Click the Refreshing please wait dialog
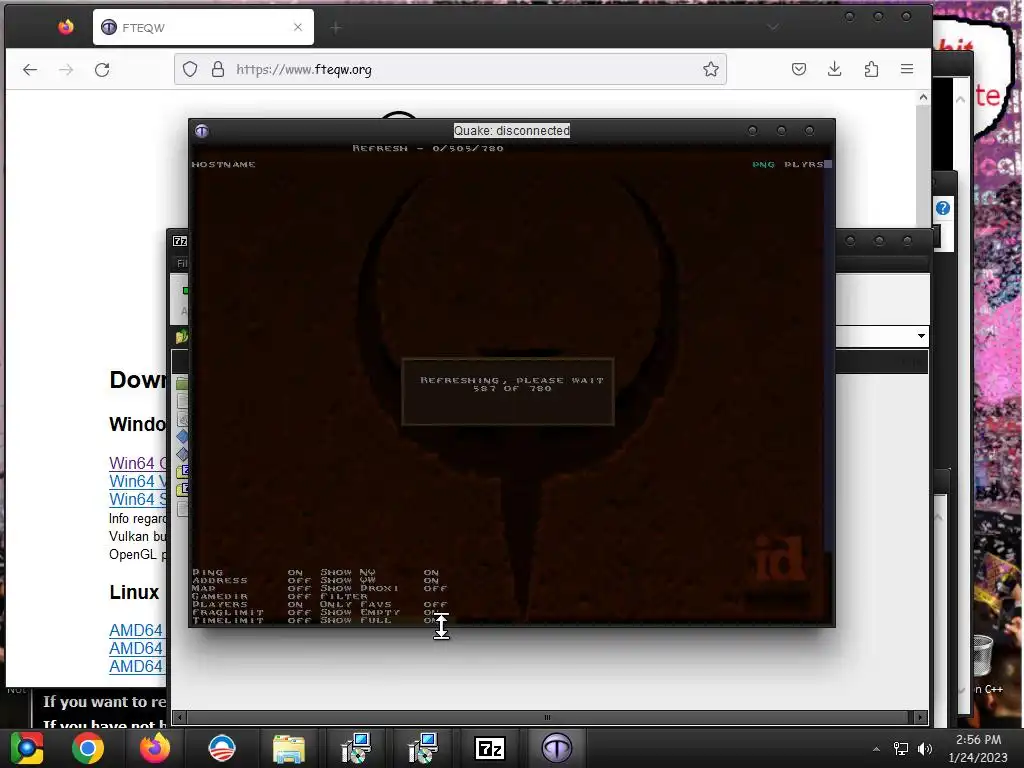The image size is (1024, 768). [508, 391]
